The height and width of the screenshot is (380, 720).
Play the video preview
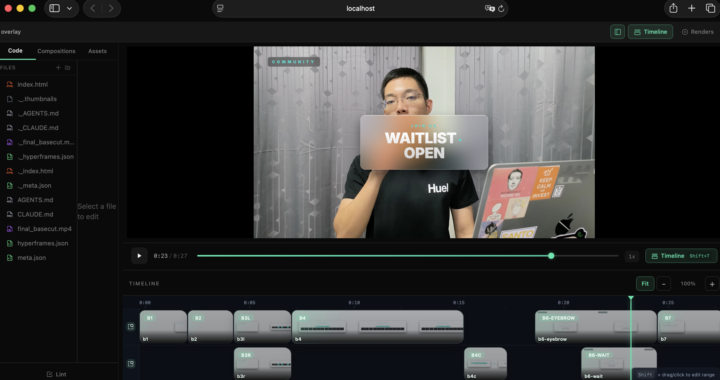click(x=139, y=256)
